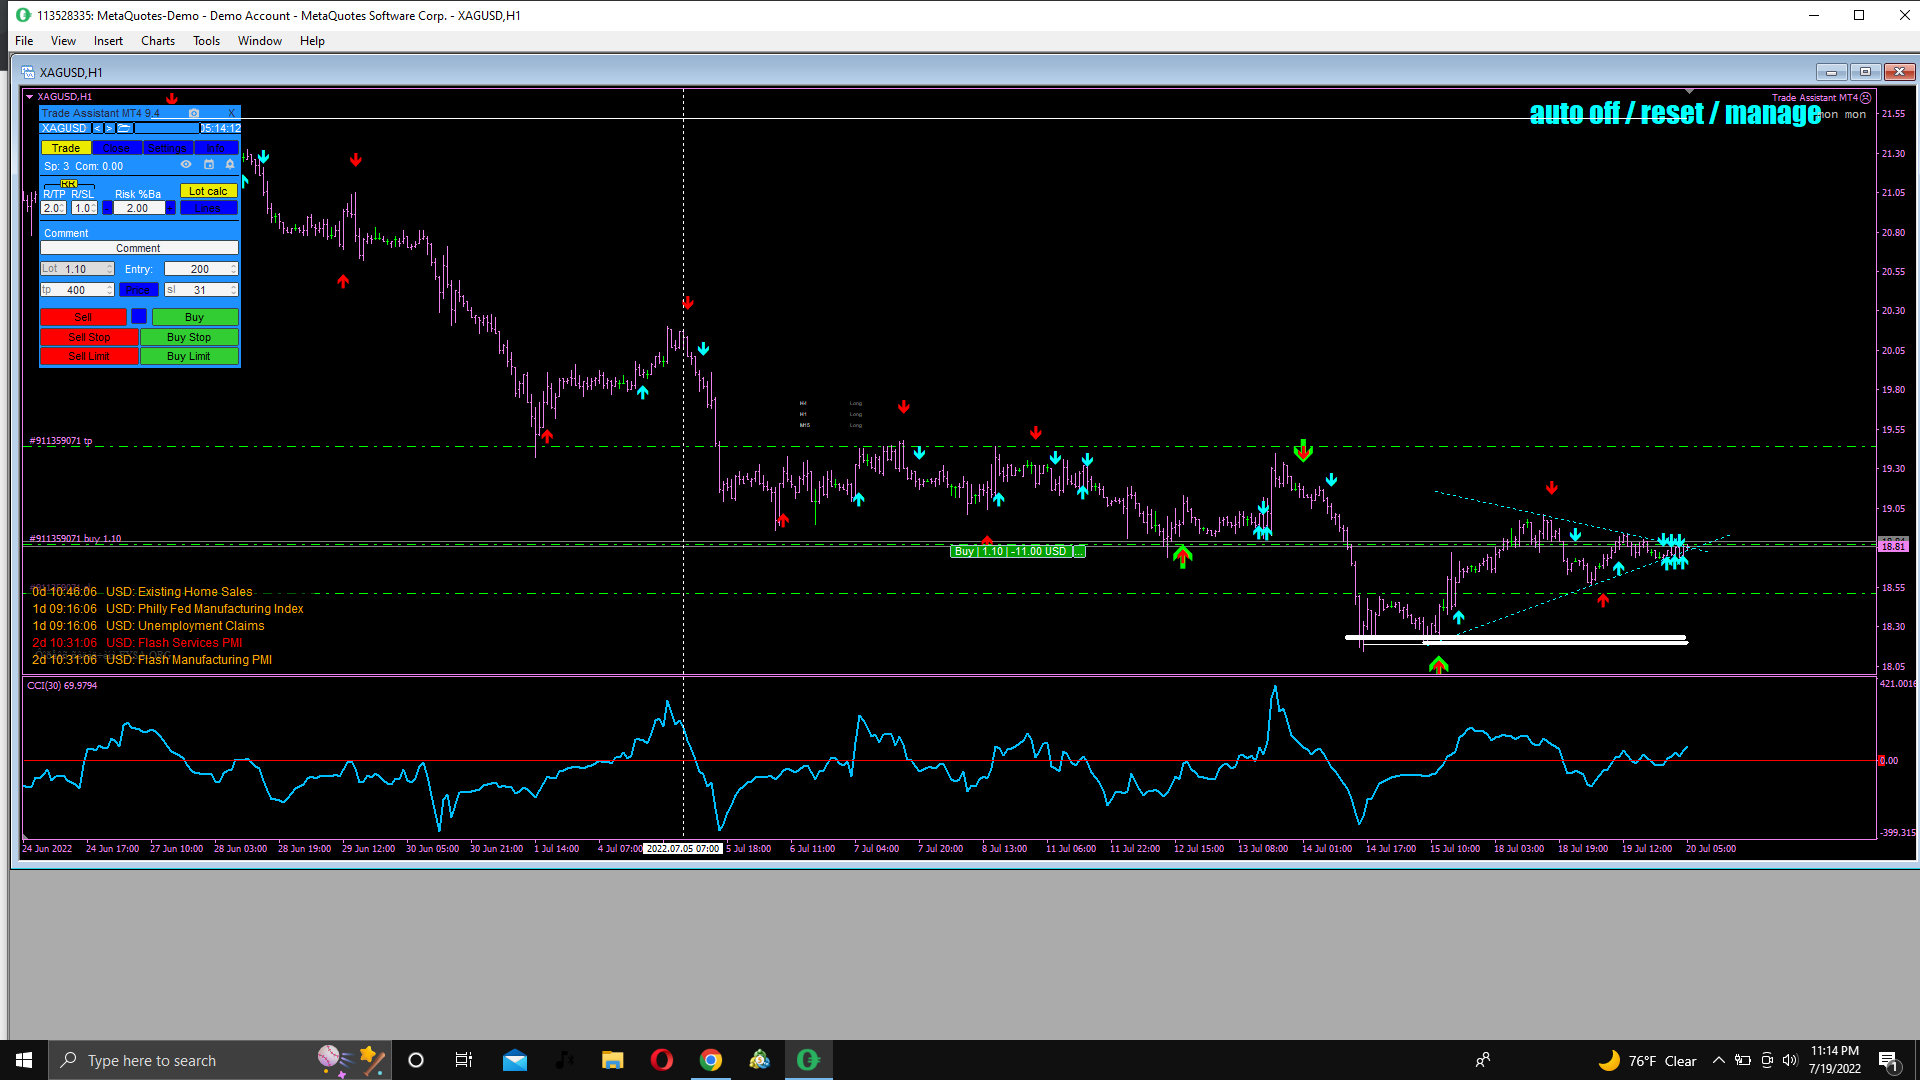Viewport: 1920px width, 1080px height.
Task: Click the eye visibility icon in trade panel
Action: 186,165
